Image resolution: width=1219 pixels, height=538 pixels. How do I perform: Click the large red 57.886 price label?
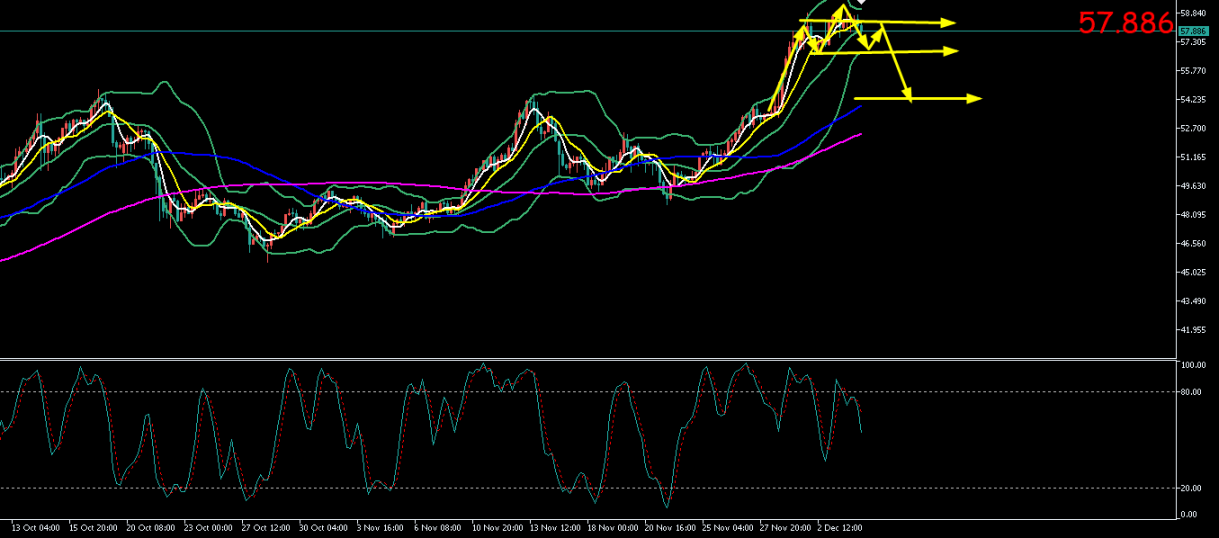coord(1124,23)
